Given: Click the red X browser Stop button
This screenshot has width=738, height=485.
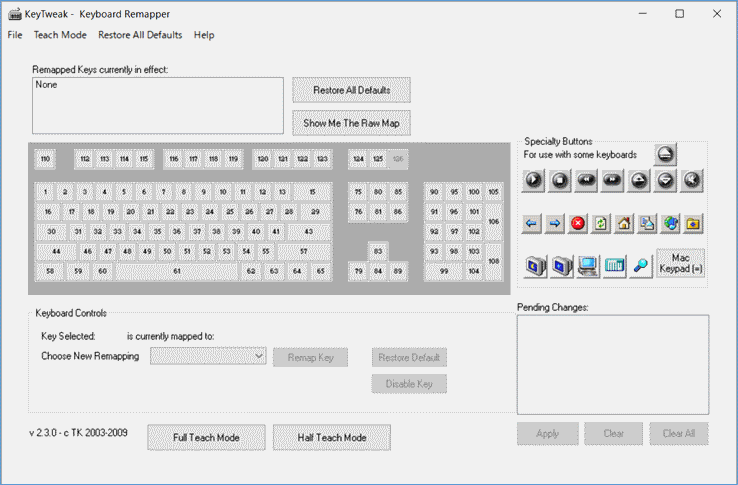Looking at the screenshot, I should [x=578, y=223].
